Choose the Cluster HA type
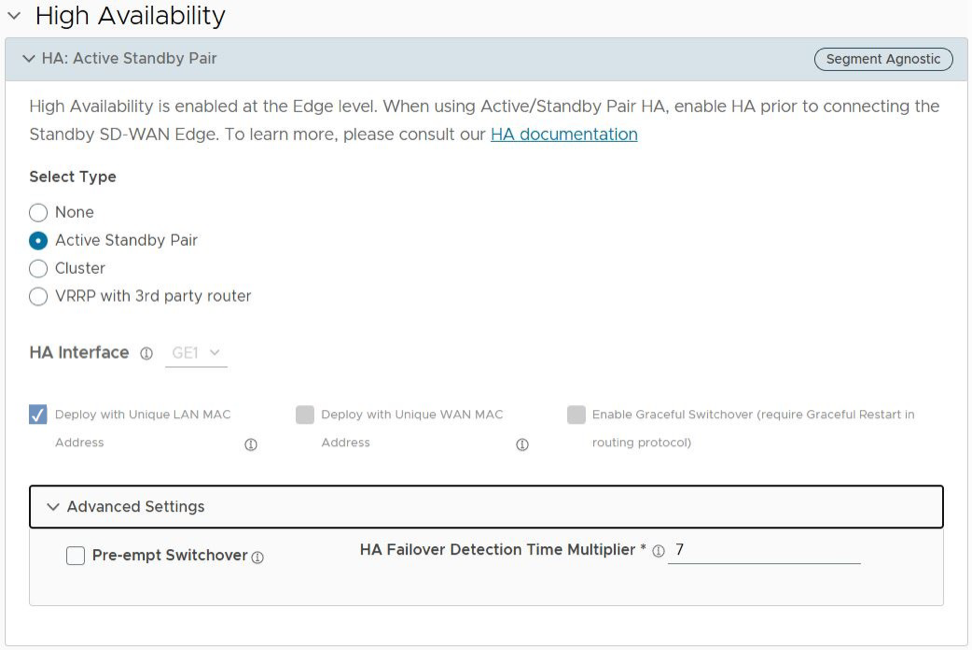This screenshot has width=972, height=650. click(x=38, y=269)
